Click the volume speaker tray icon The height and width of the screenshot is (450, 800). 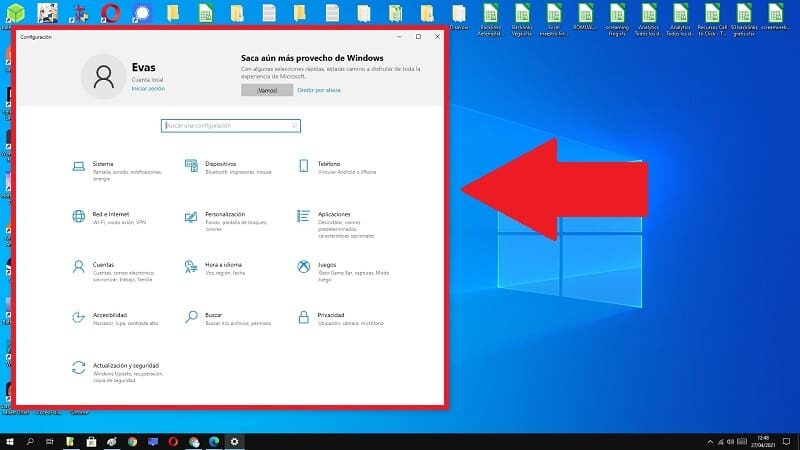coord(730,442)
